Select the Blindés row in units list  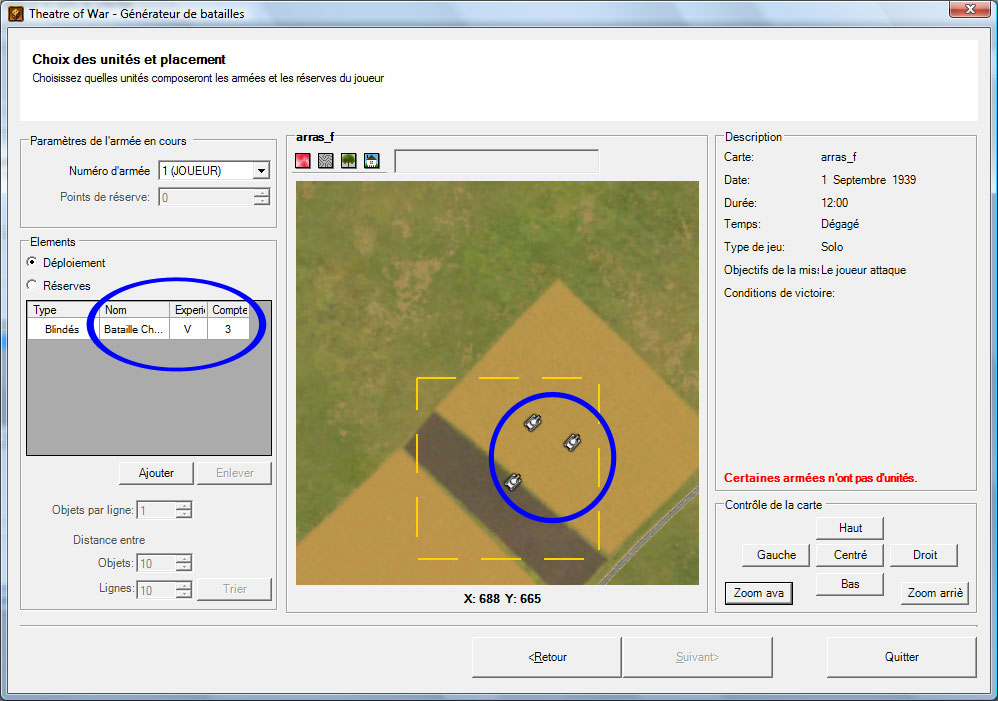tap(62, 328)
